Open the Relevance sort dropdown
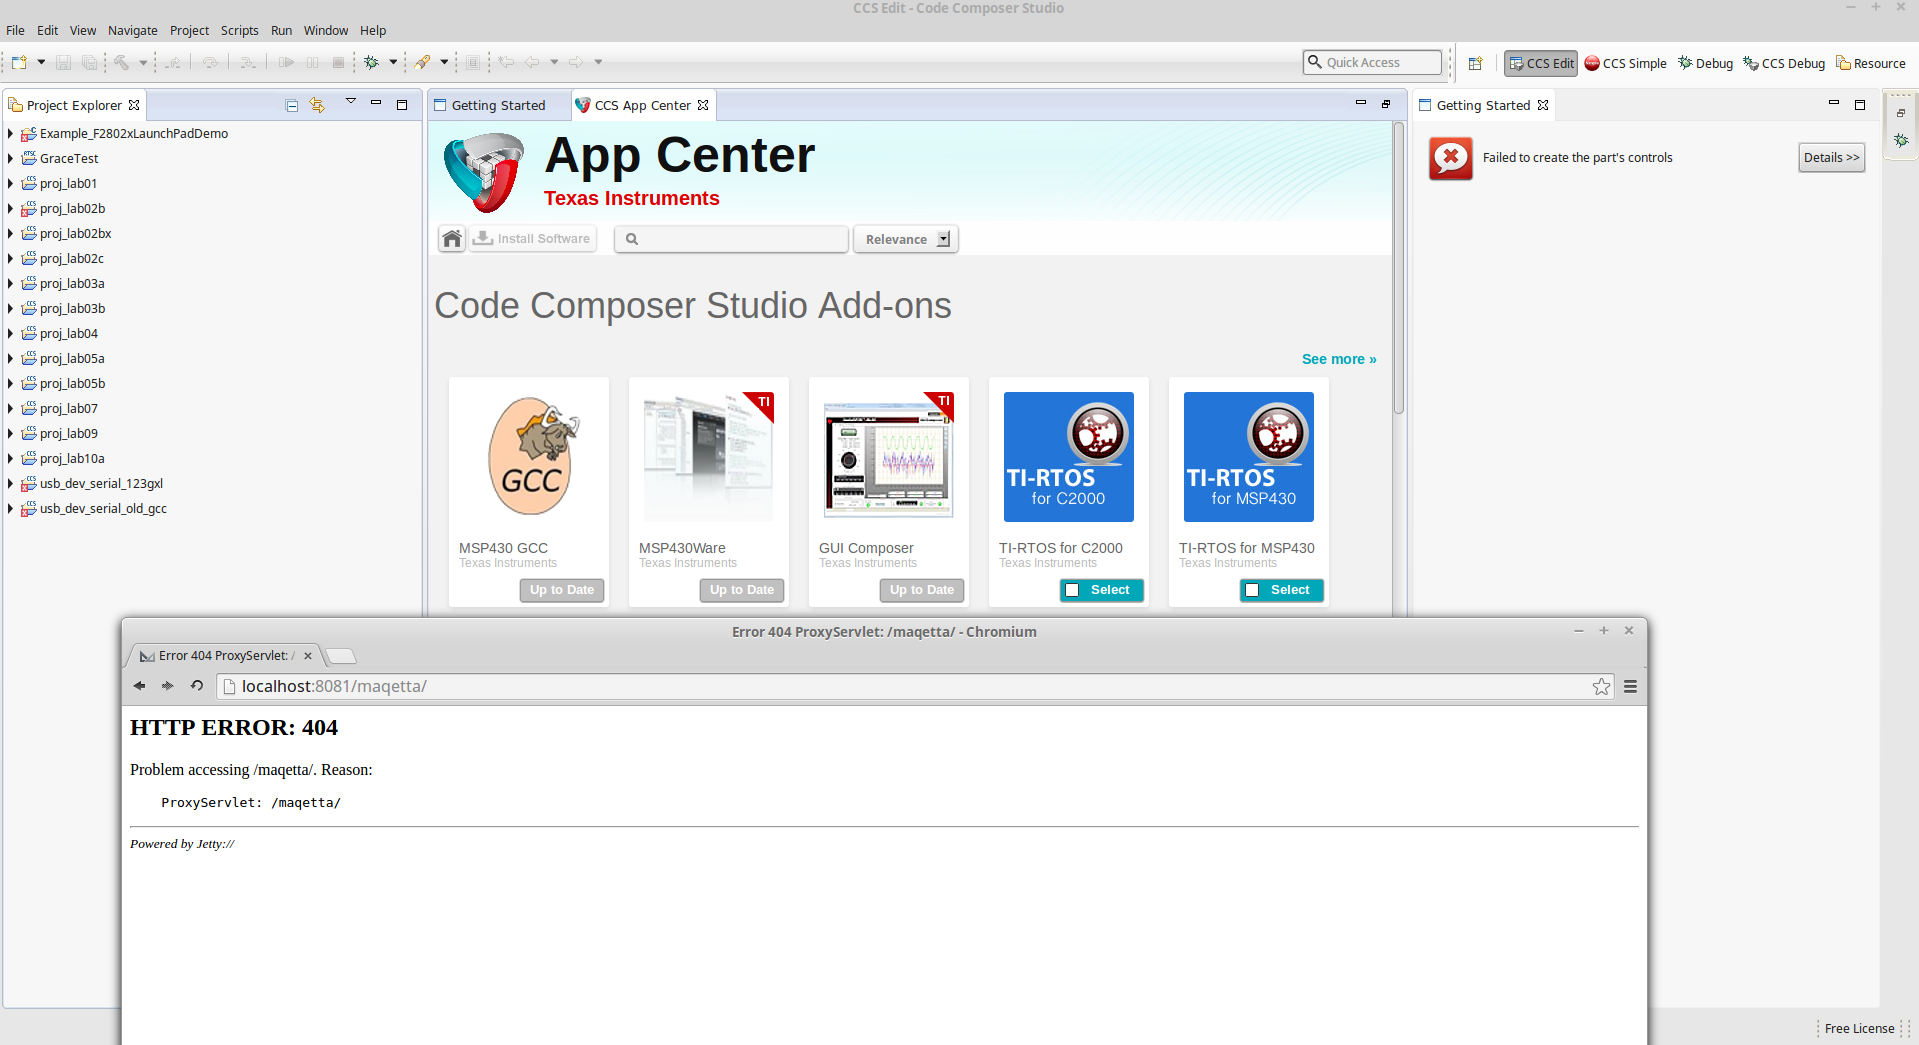The height and width of the screenshot is (1045, 1919). 906,239
